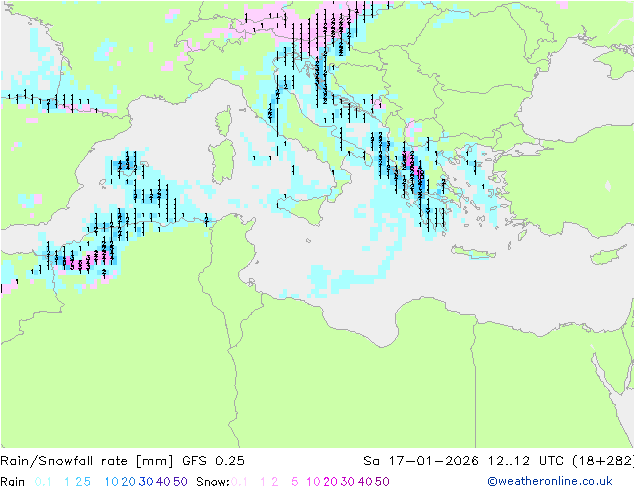634x490 pixels.
Task: Click the forecast date "Sa 17-01-2026"
Action: (x=421, y=461)
